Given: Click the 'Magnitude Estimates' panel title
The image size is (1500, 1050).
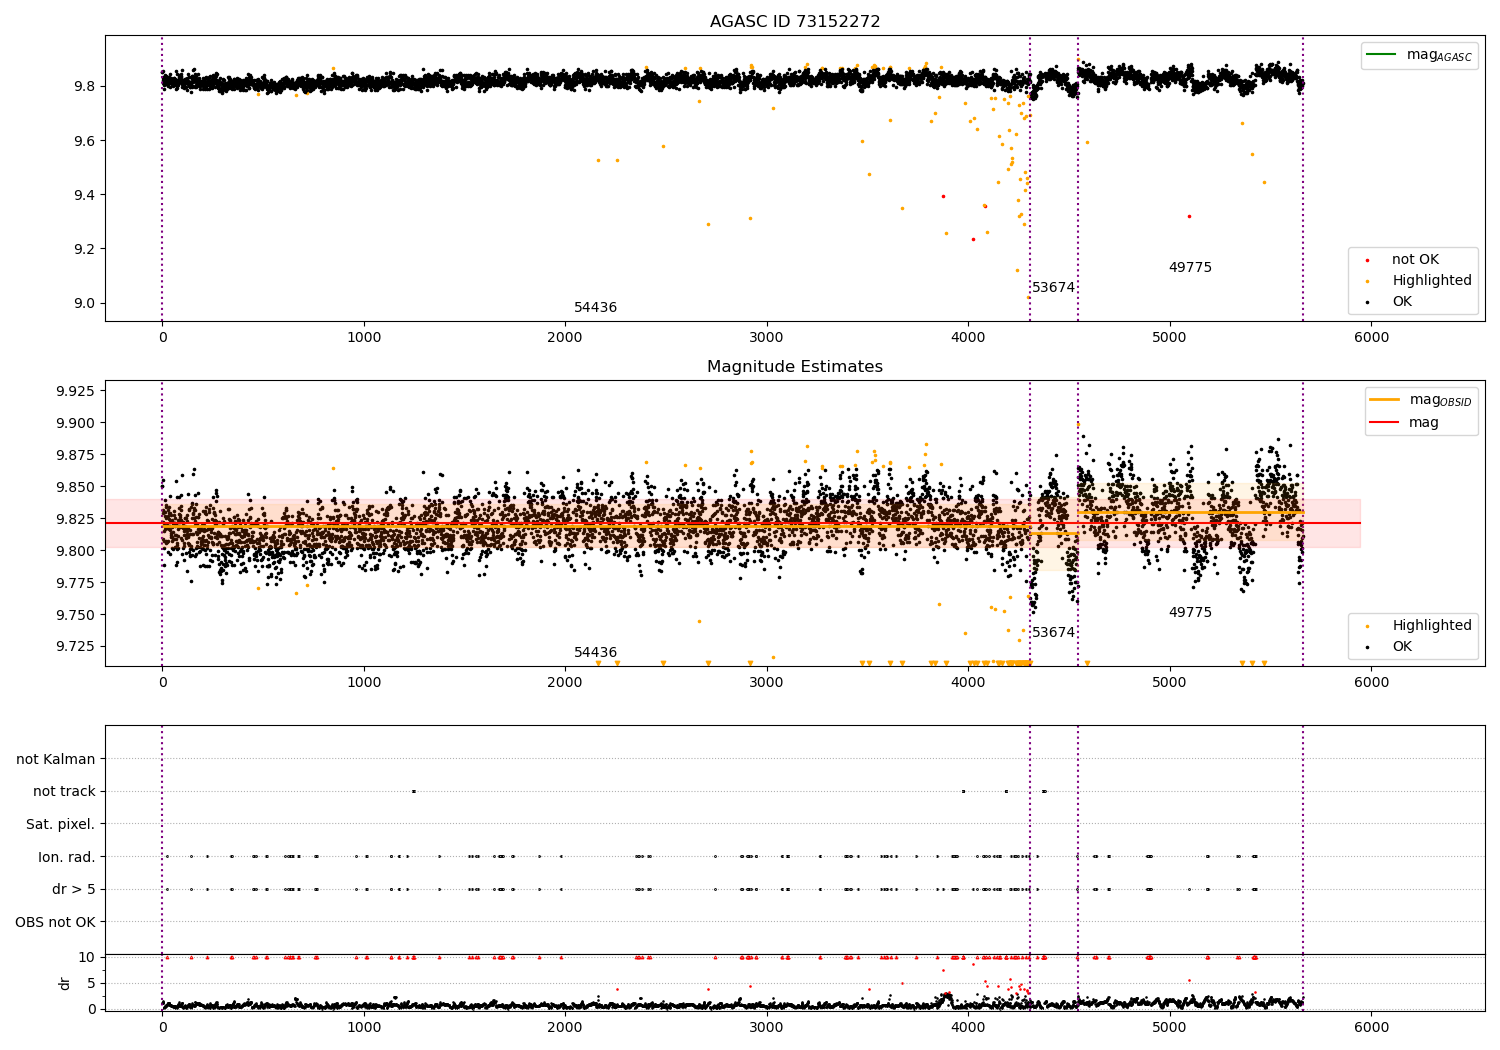Looking at the screenshot, I should (x=795, y=367).
